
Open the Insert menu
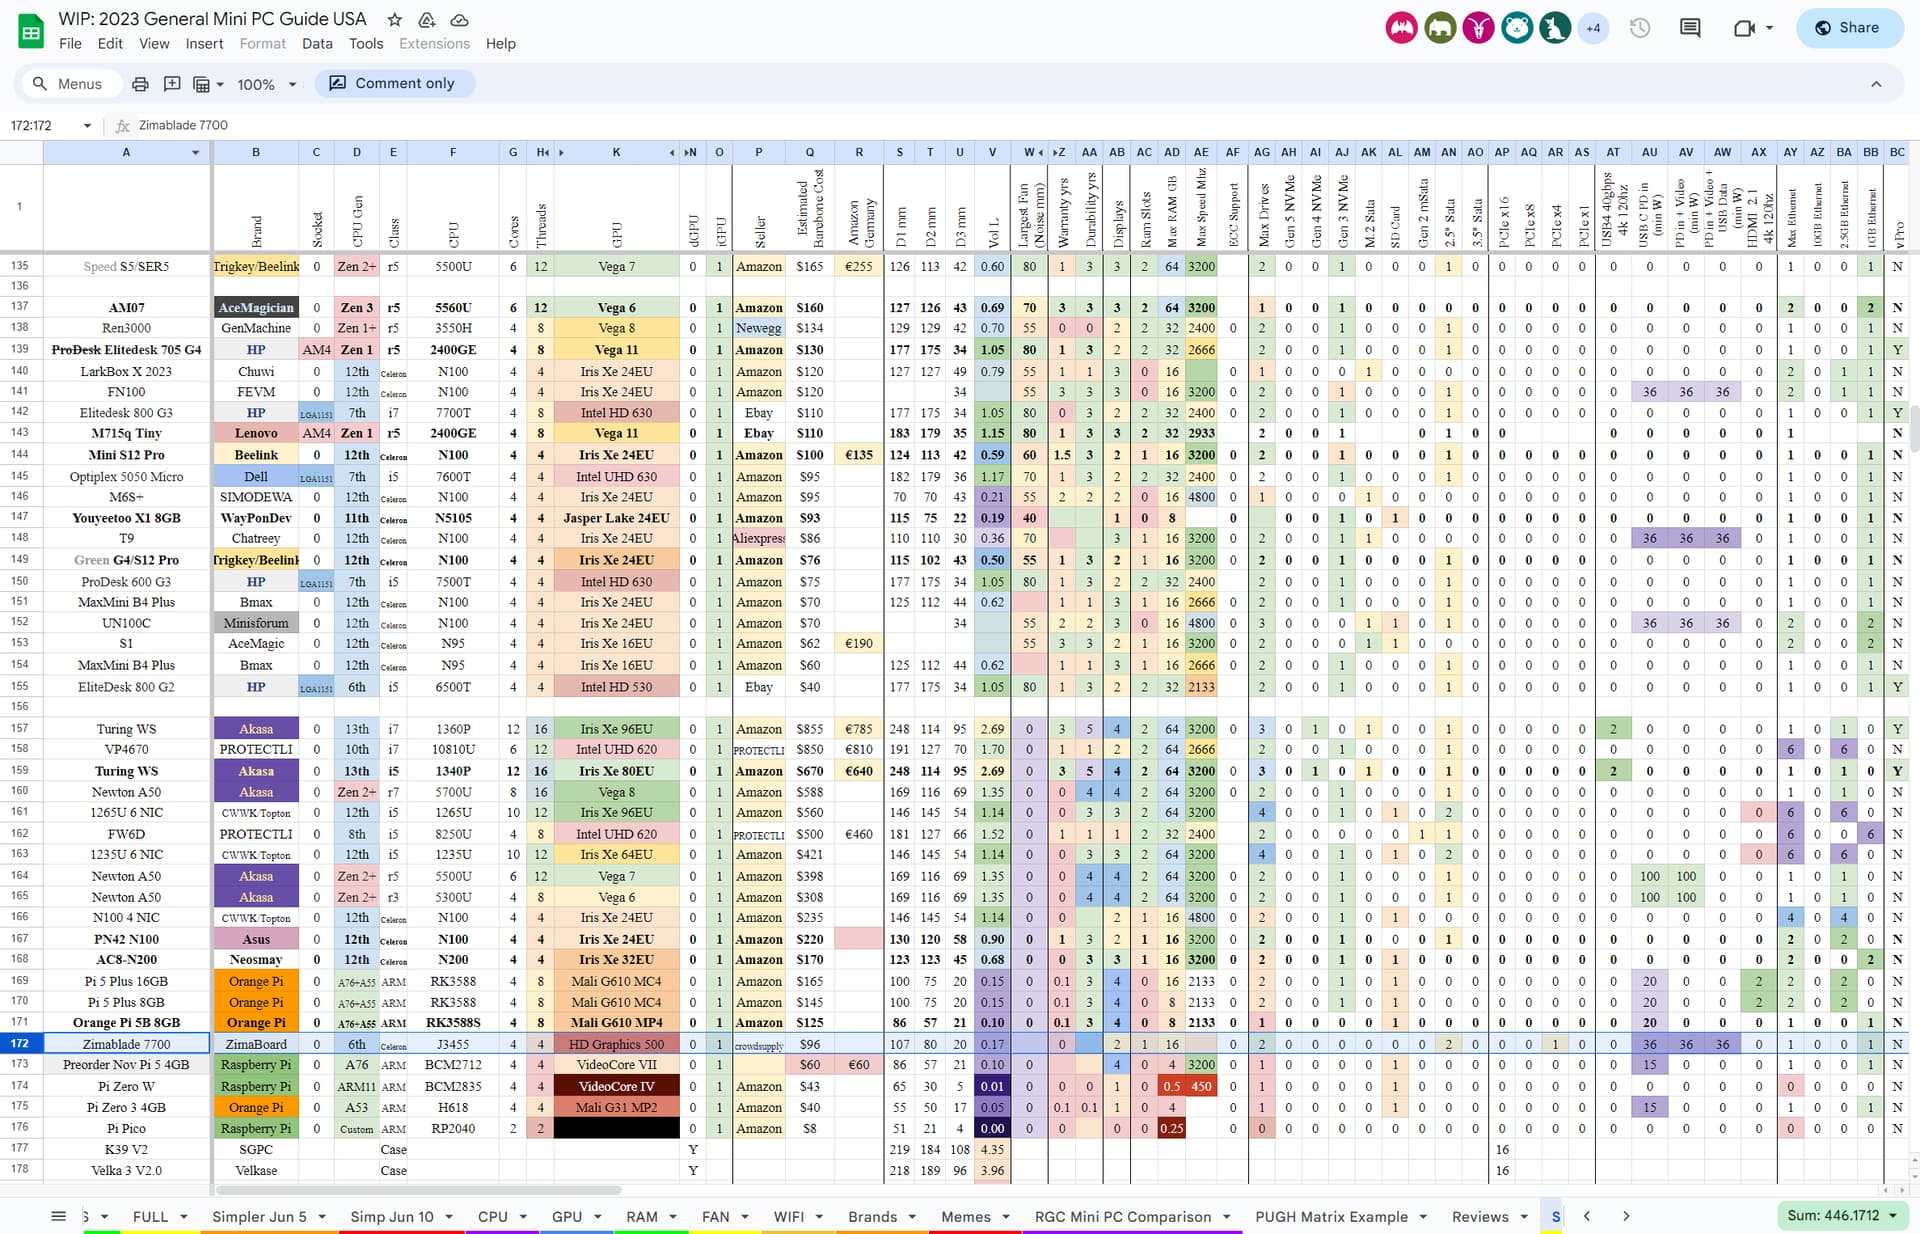pos(204,44)
